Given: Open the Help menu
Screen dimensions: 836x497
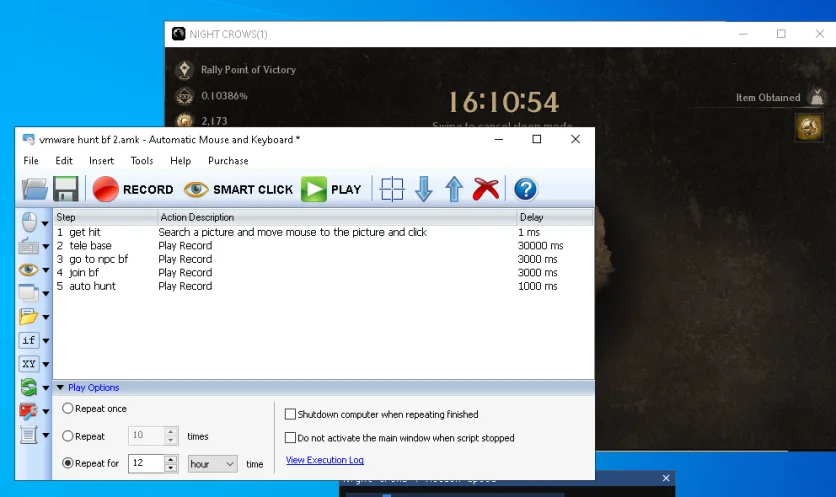Looking at the screenshot, I should coord(180,161).
